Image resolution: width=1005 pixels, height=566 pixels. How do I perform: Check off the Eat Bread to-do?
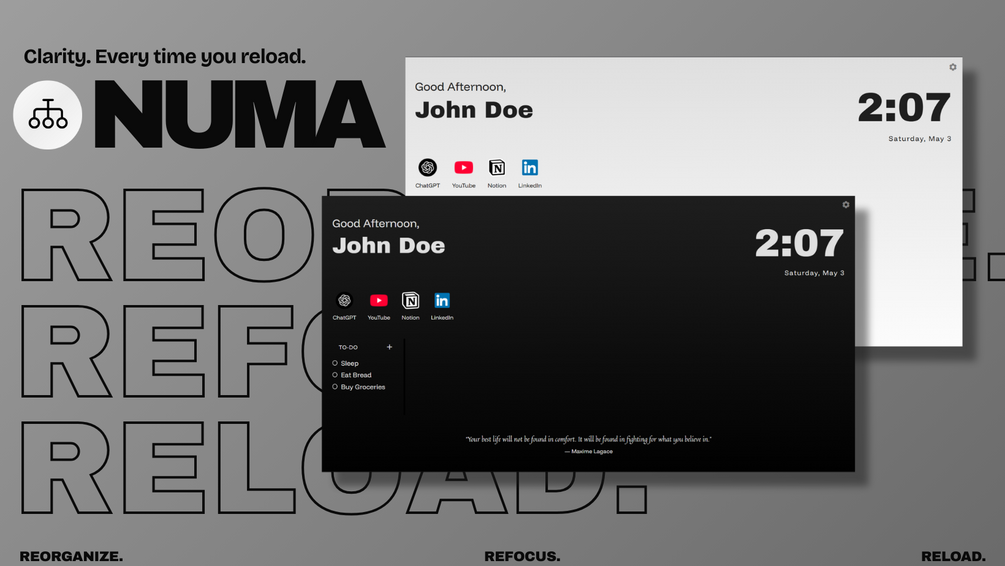pos(335,375)
